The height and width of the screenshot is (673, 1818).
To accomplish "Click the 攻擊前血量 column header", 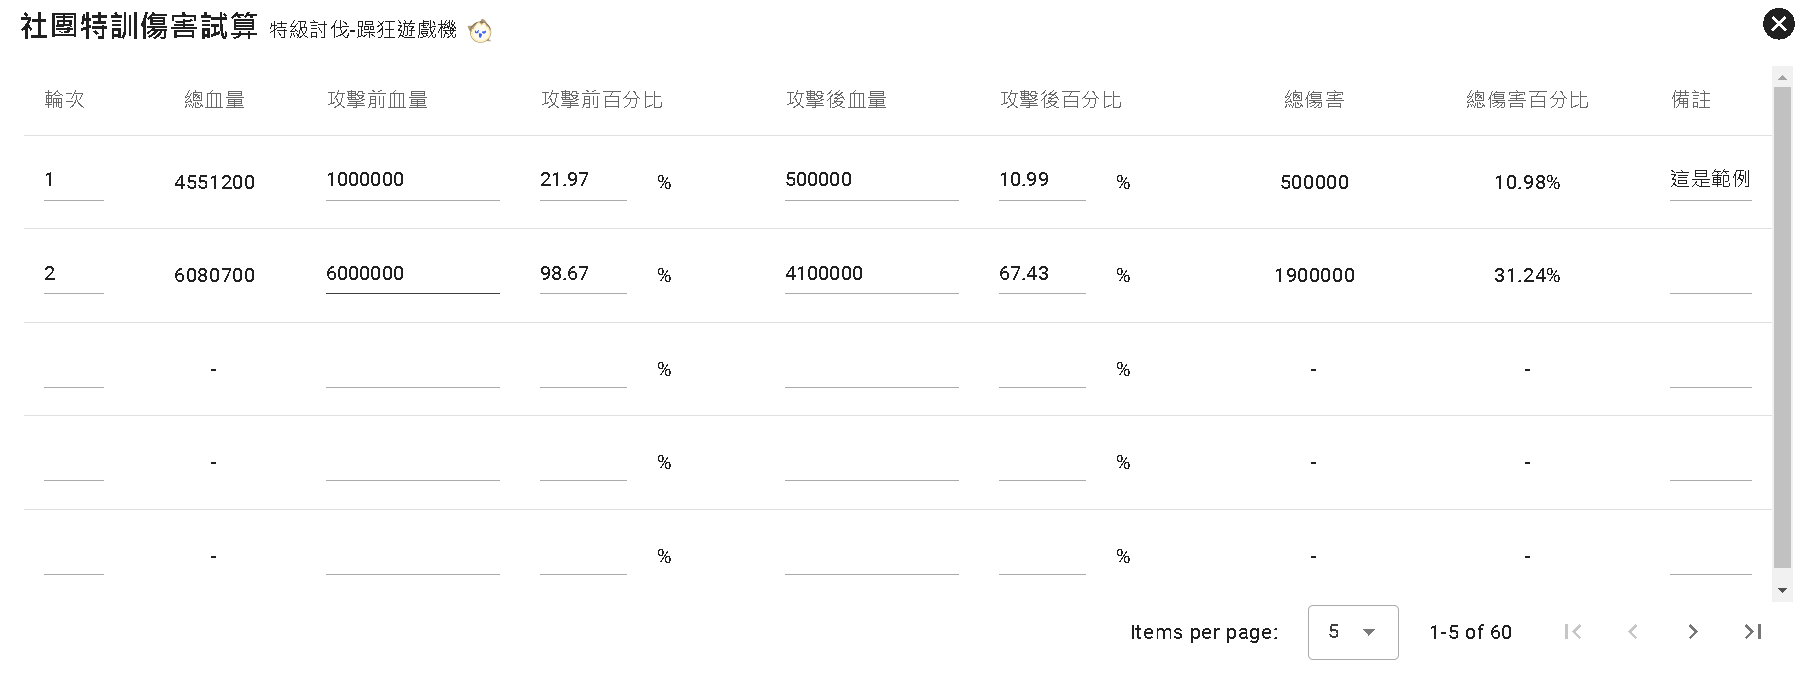I will pos(377,100).
